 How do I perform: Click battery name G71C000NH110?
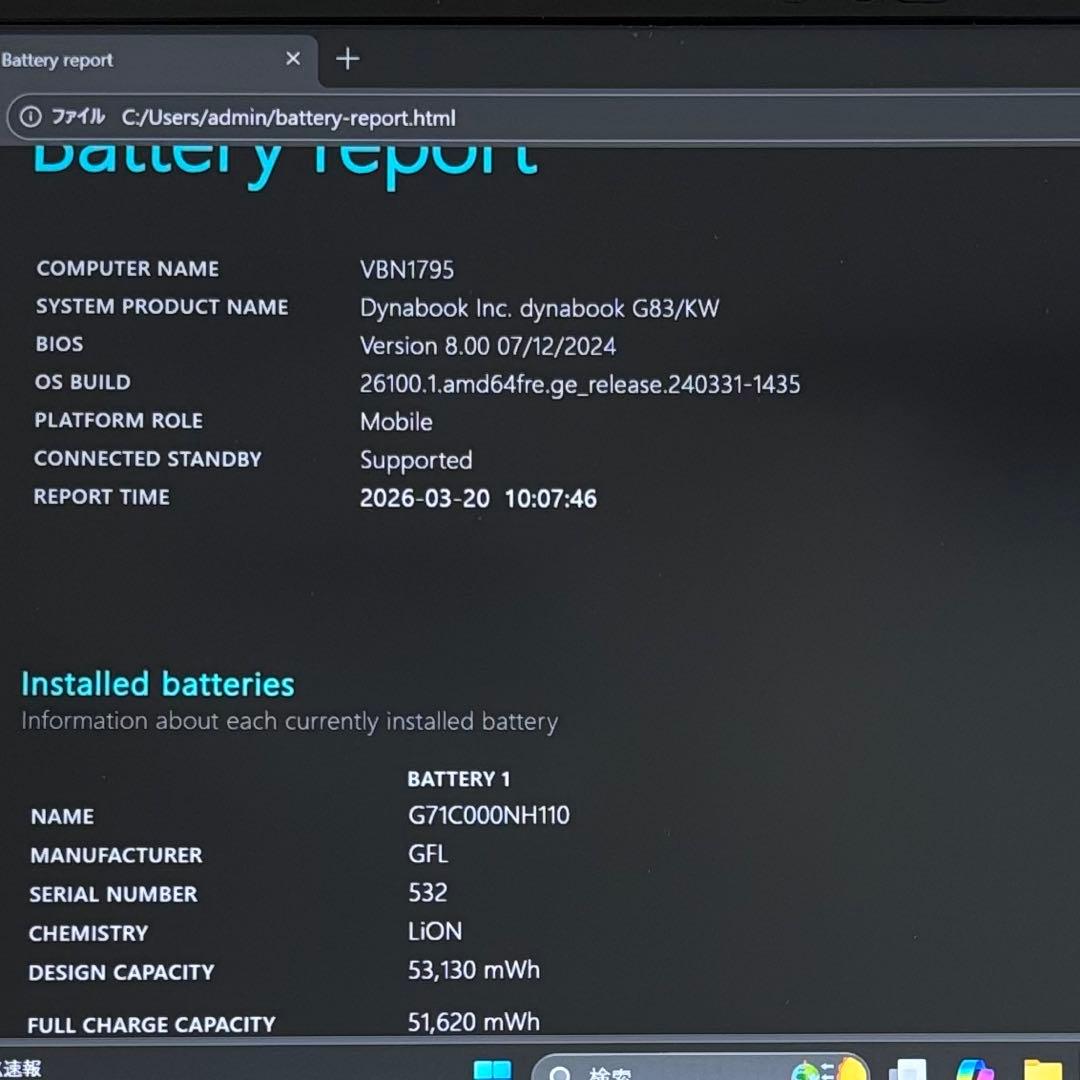pos(489,816)
